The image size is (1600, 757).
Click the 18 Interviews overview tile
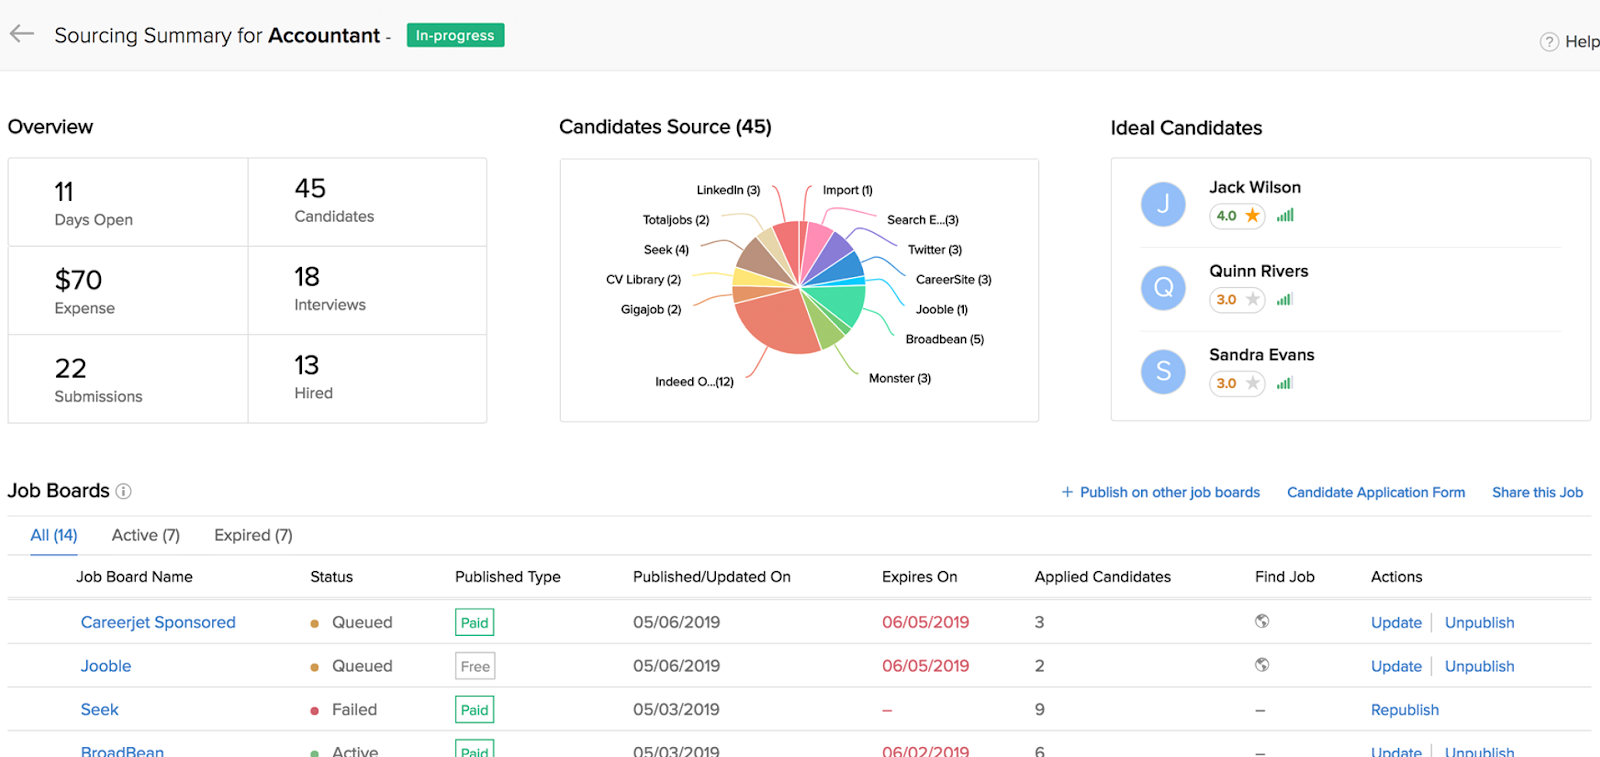tap(367, 290)
